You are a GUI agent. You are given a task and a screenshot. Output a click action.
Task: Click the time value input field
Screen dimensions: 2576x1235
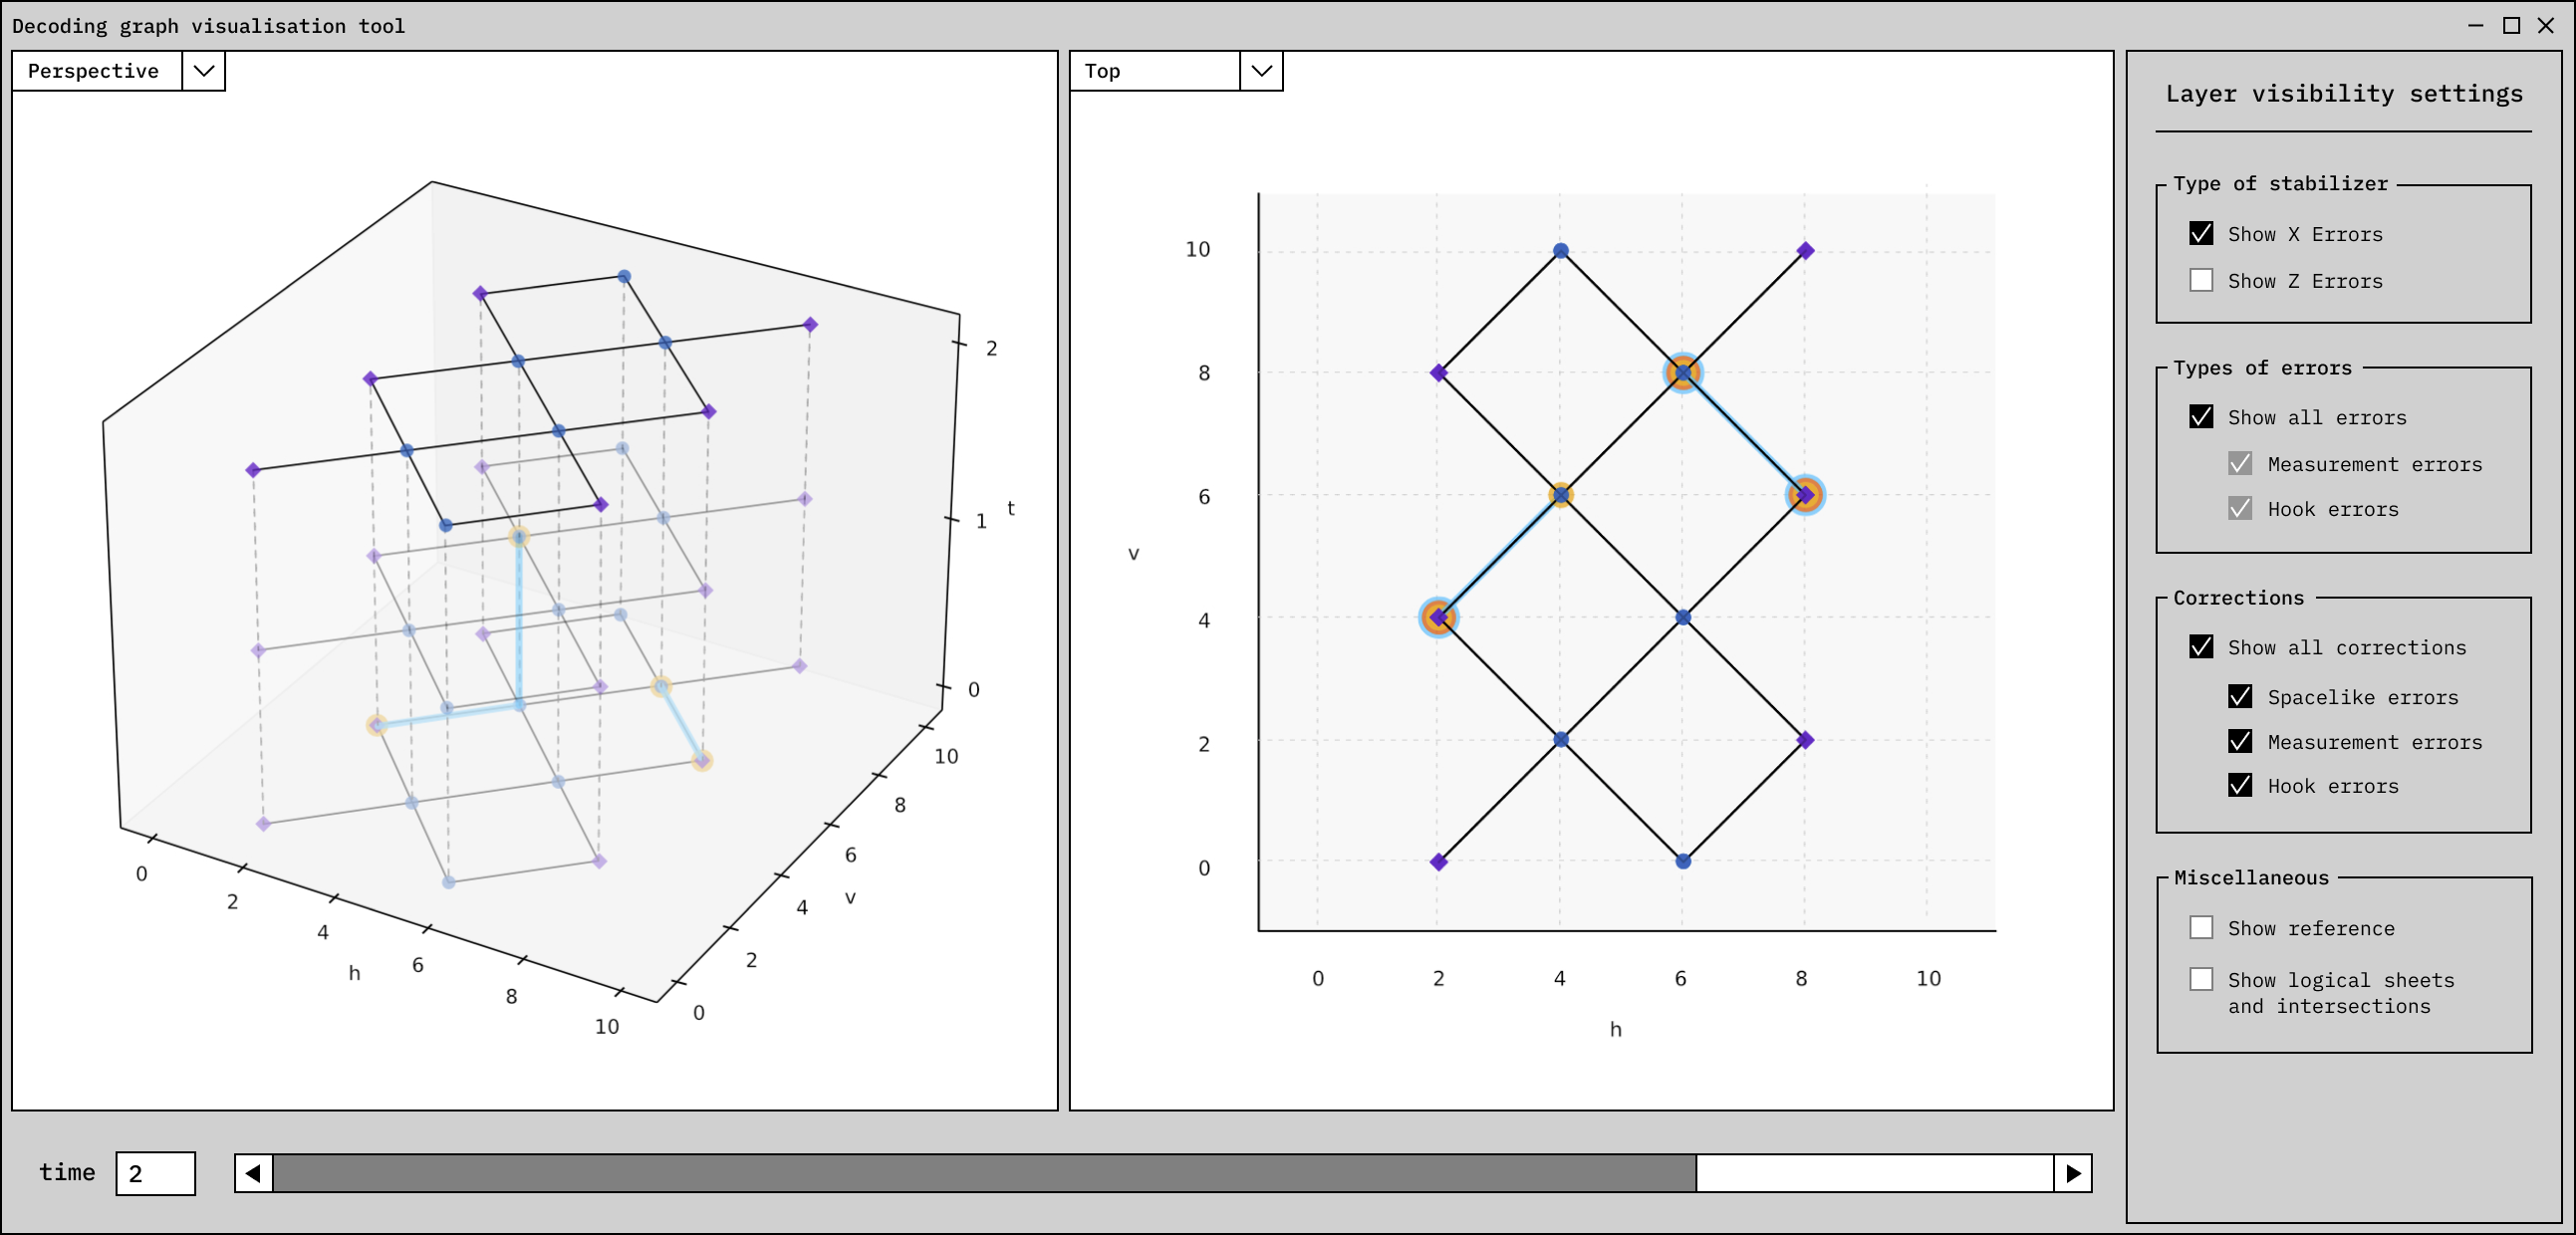155,1173
